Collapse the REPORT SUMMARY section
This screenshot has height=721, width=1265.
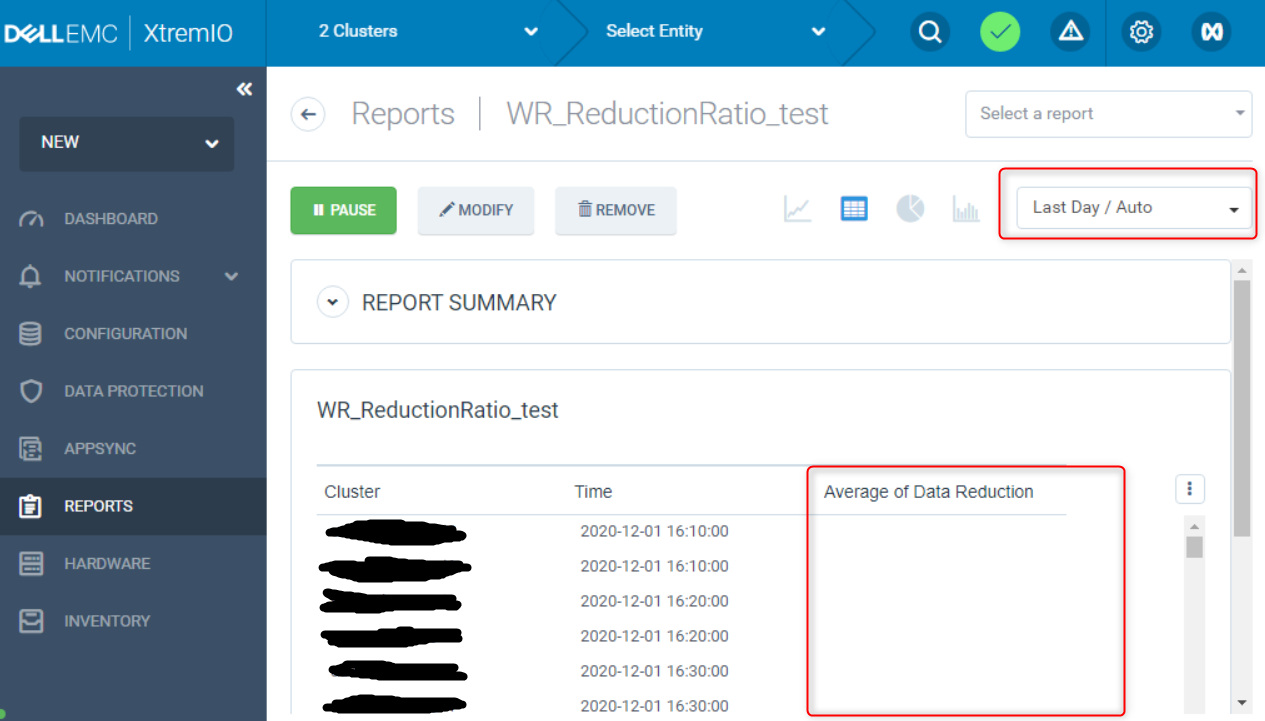tap(333, 301)
